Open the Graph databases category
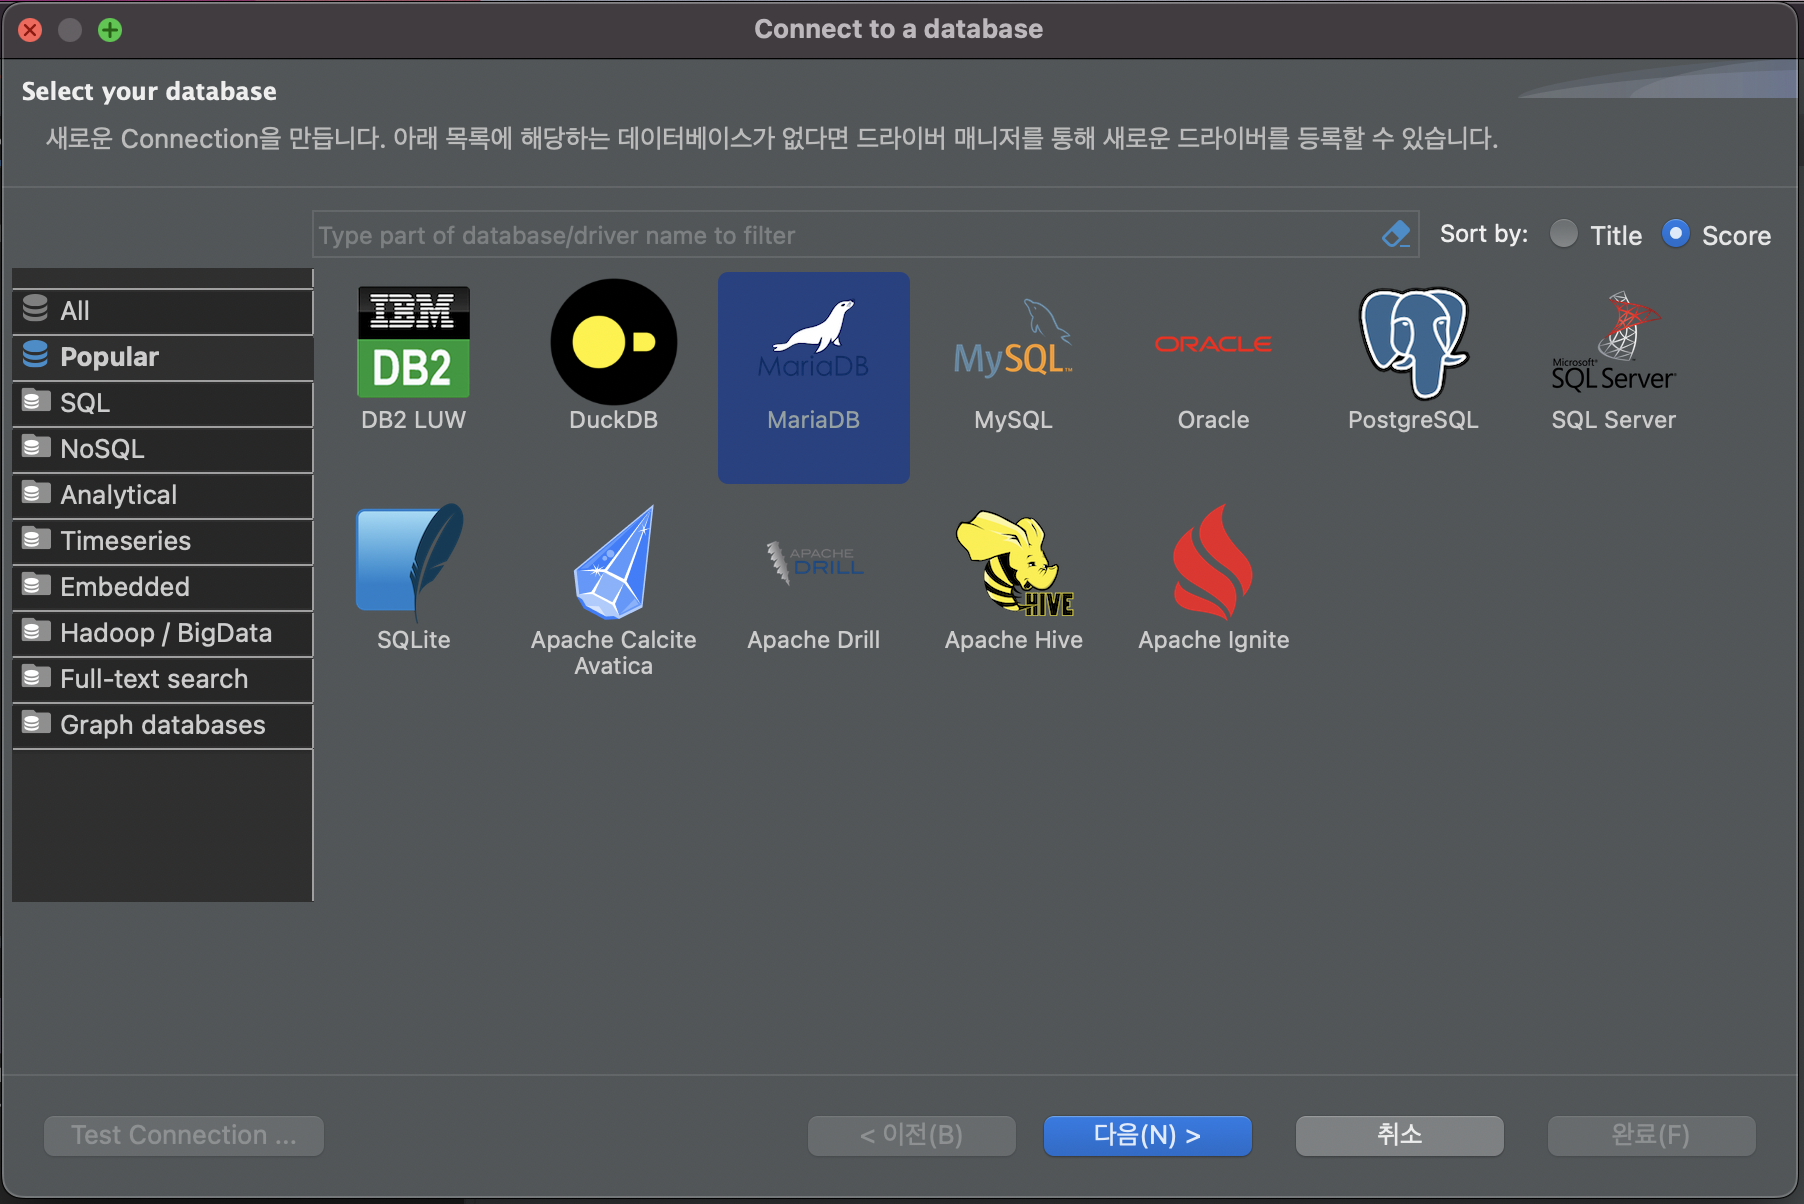This screenshot has height=1204, width=1804. pos(162,725)
